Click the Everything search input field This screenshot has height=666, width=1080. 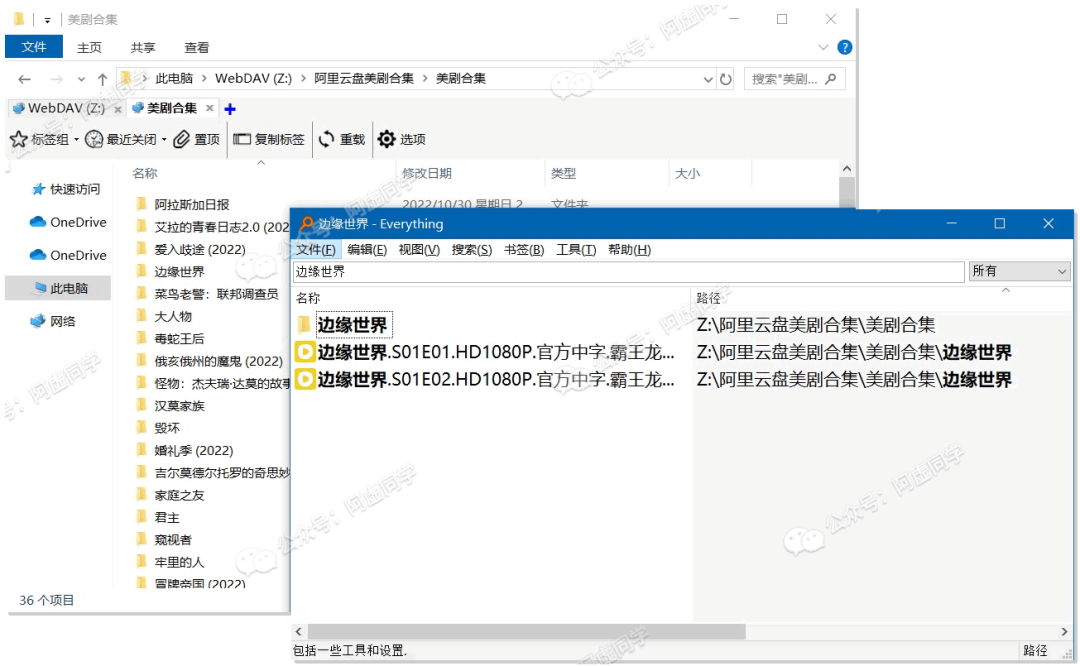pos(628,271)
